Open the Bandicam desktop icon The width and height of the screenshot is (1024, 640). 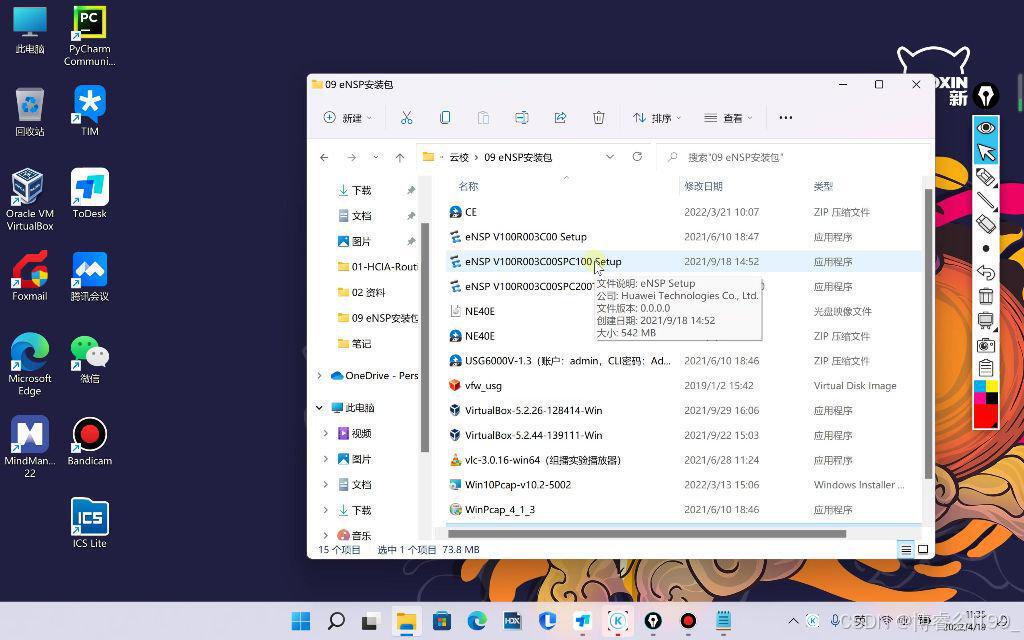coord(89,441)
